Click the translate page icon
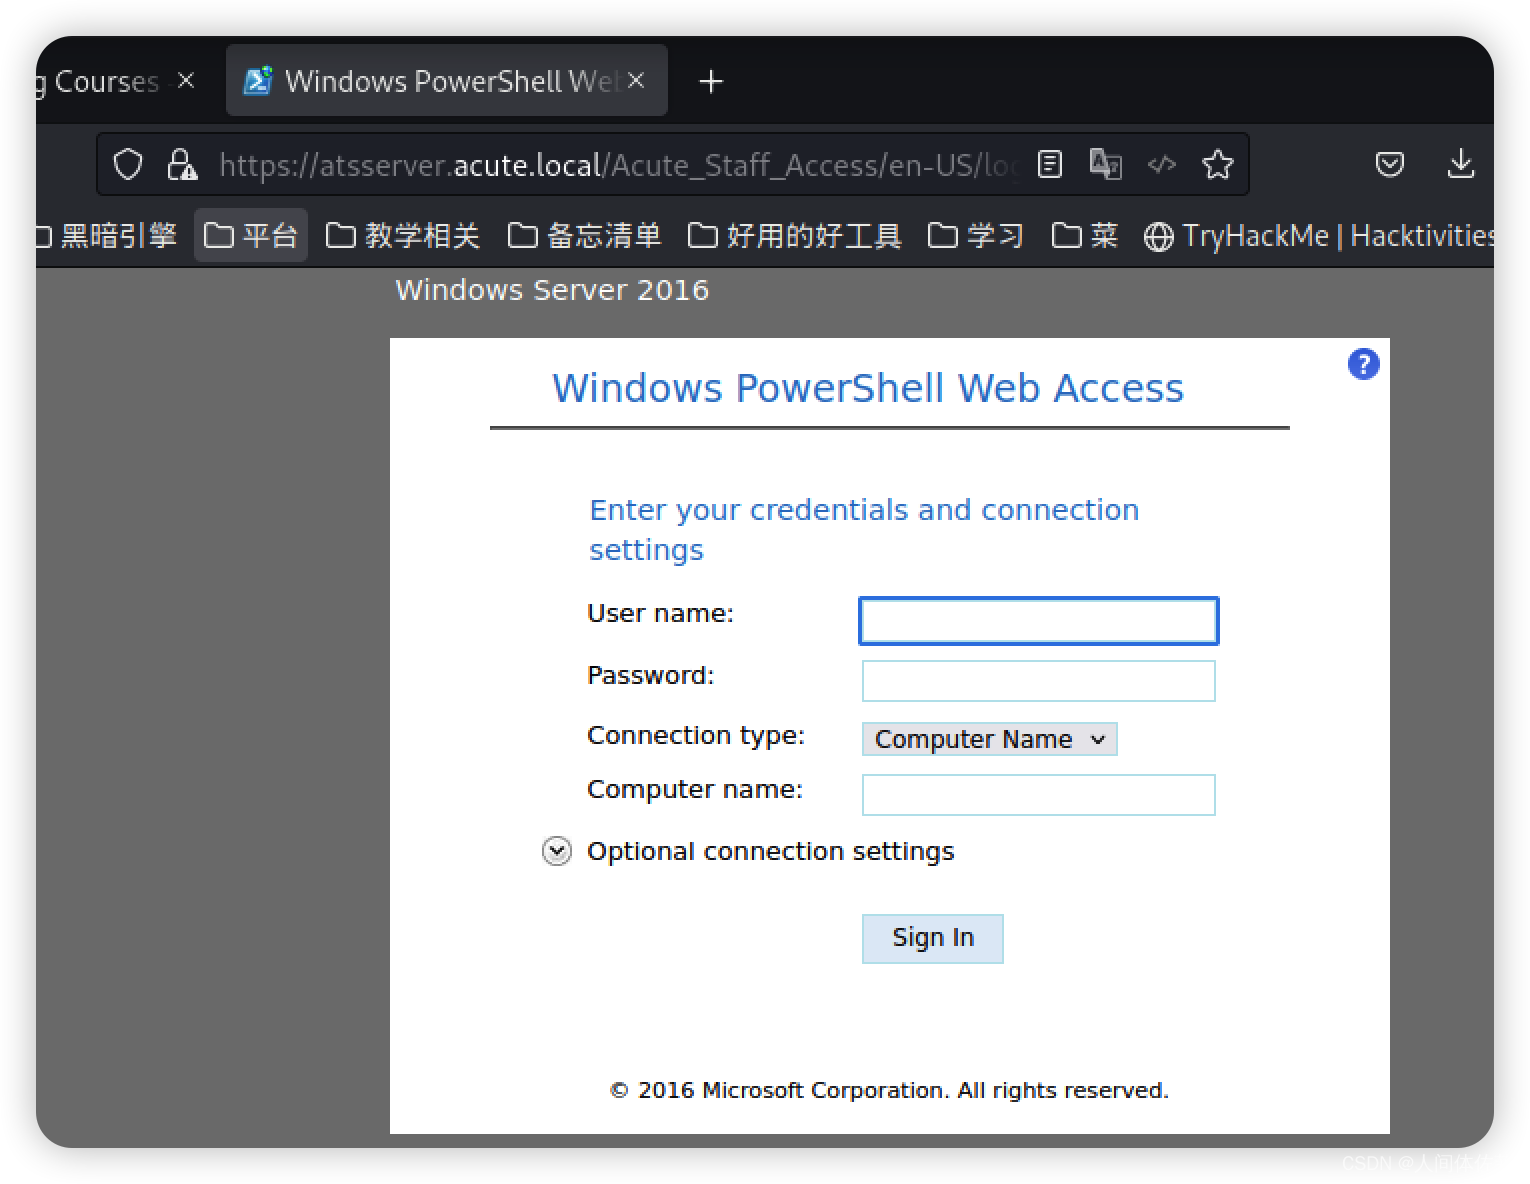Viewport: 1530px width, 1184px height. (1105, 164)
